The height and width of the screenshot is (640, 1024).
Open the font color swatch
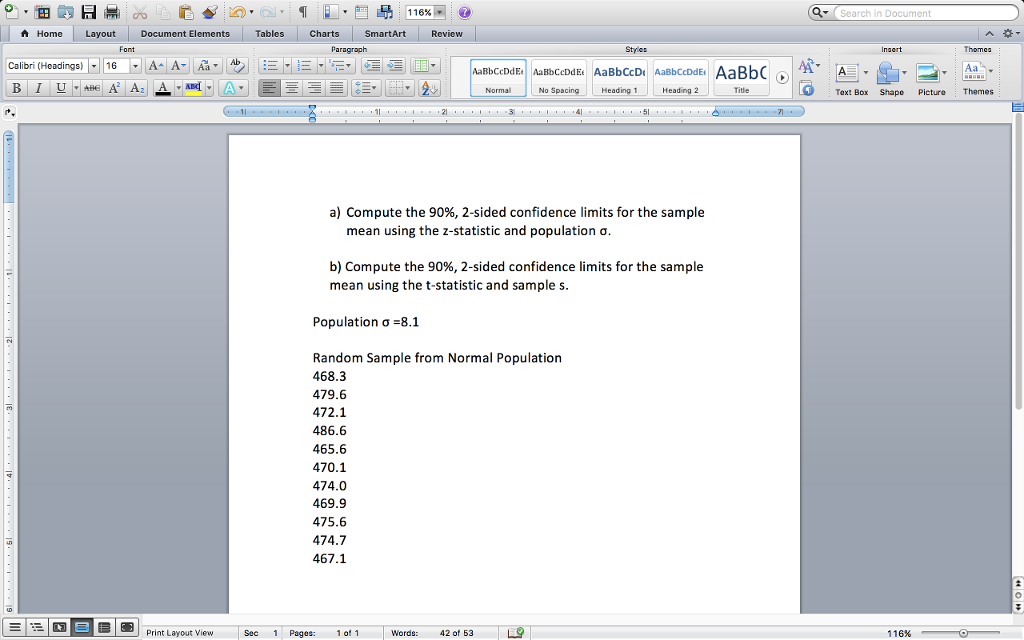point(162,88)
